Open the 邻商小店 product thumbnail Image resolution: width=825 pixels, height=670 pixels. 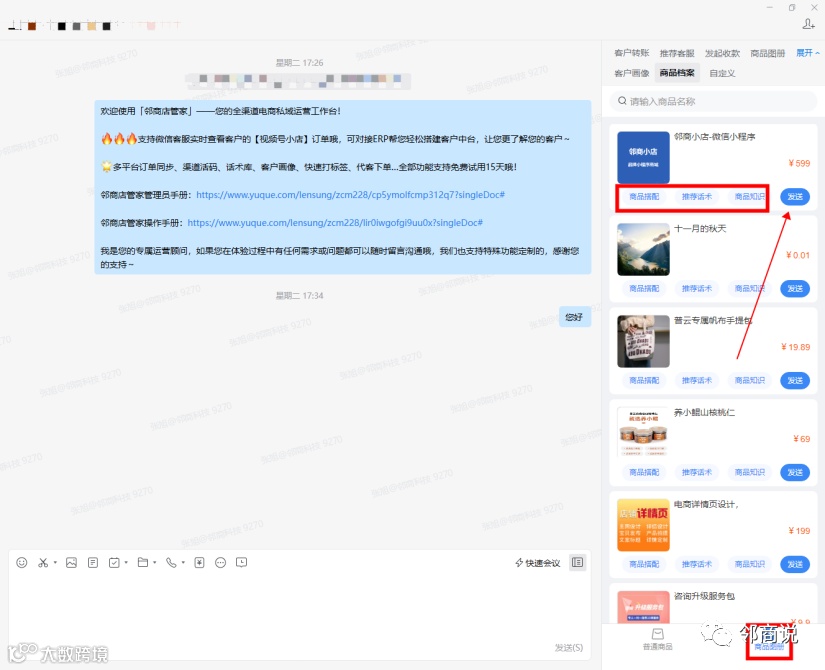[643, 157]
